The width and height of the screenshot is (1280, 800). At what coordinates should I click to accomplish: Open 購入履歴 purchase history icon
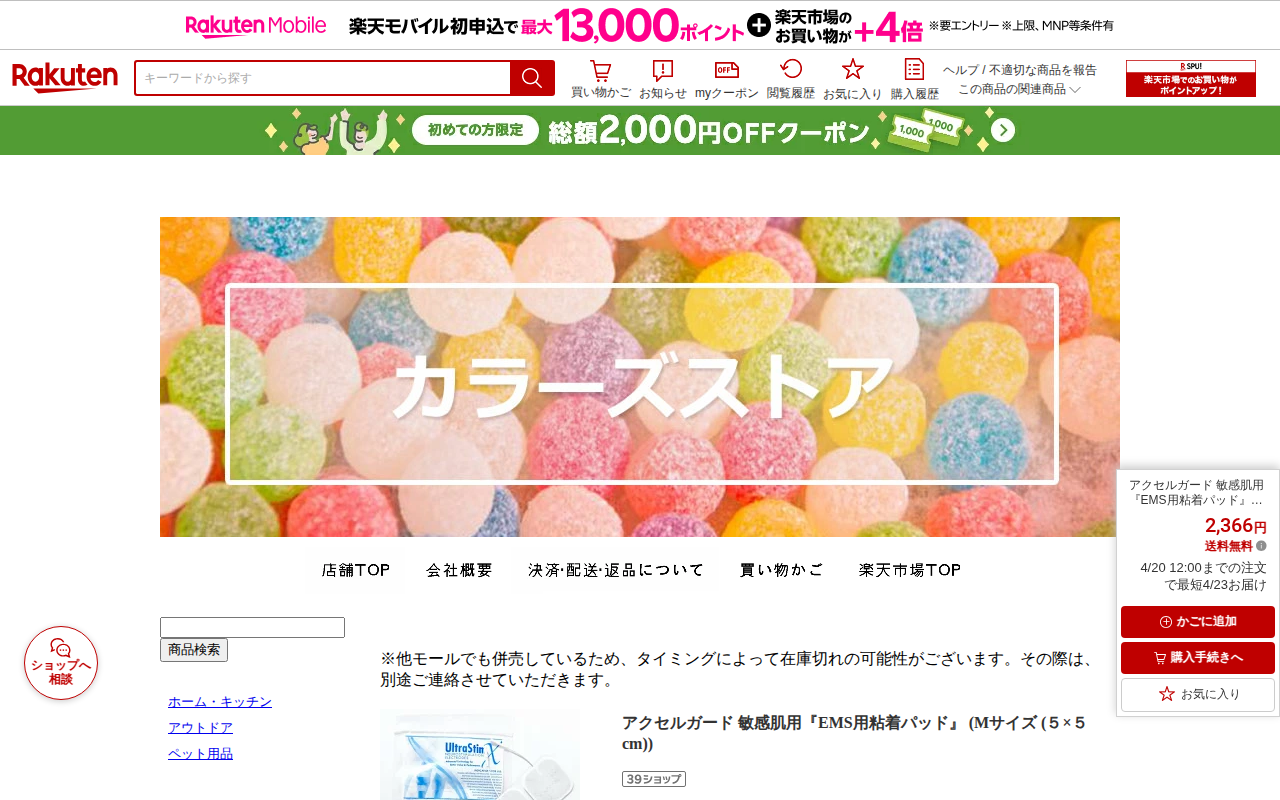pyautogui.click(x=914, y=79)
